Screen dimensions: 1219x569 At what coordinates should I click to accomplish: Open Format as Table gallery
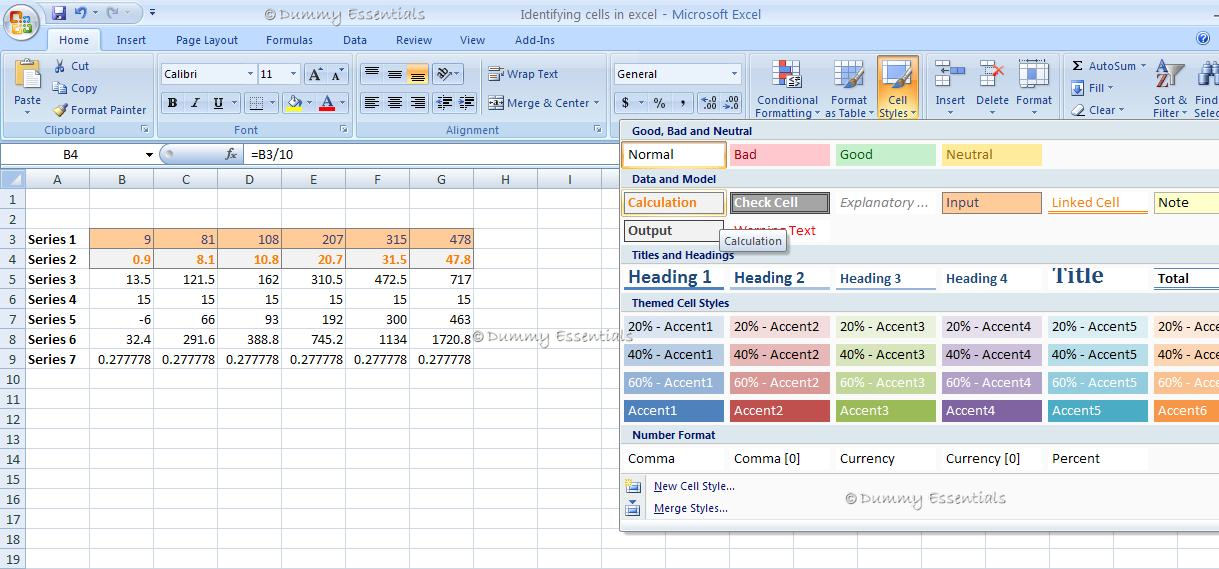click(x=849, y=88)
